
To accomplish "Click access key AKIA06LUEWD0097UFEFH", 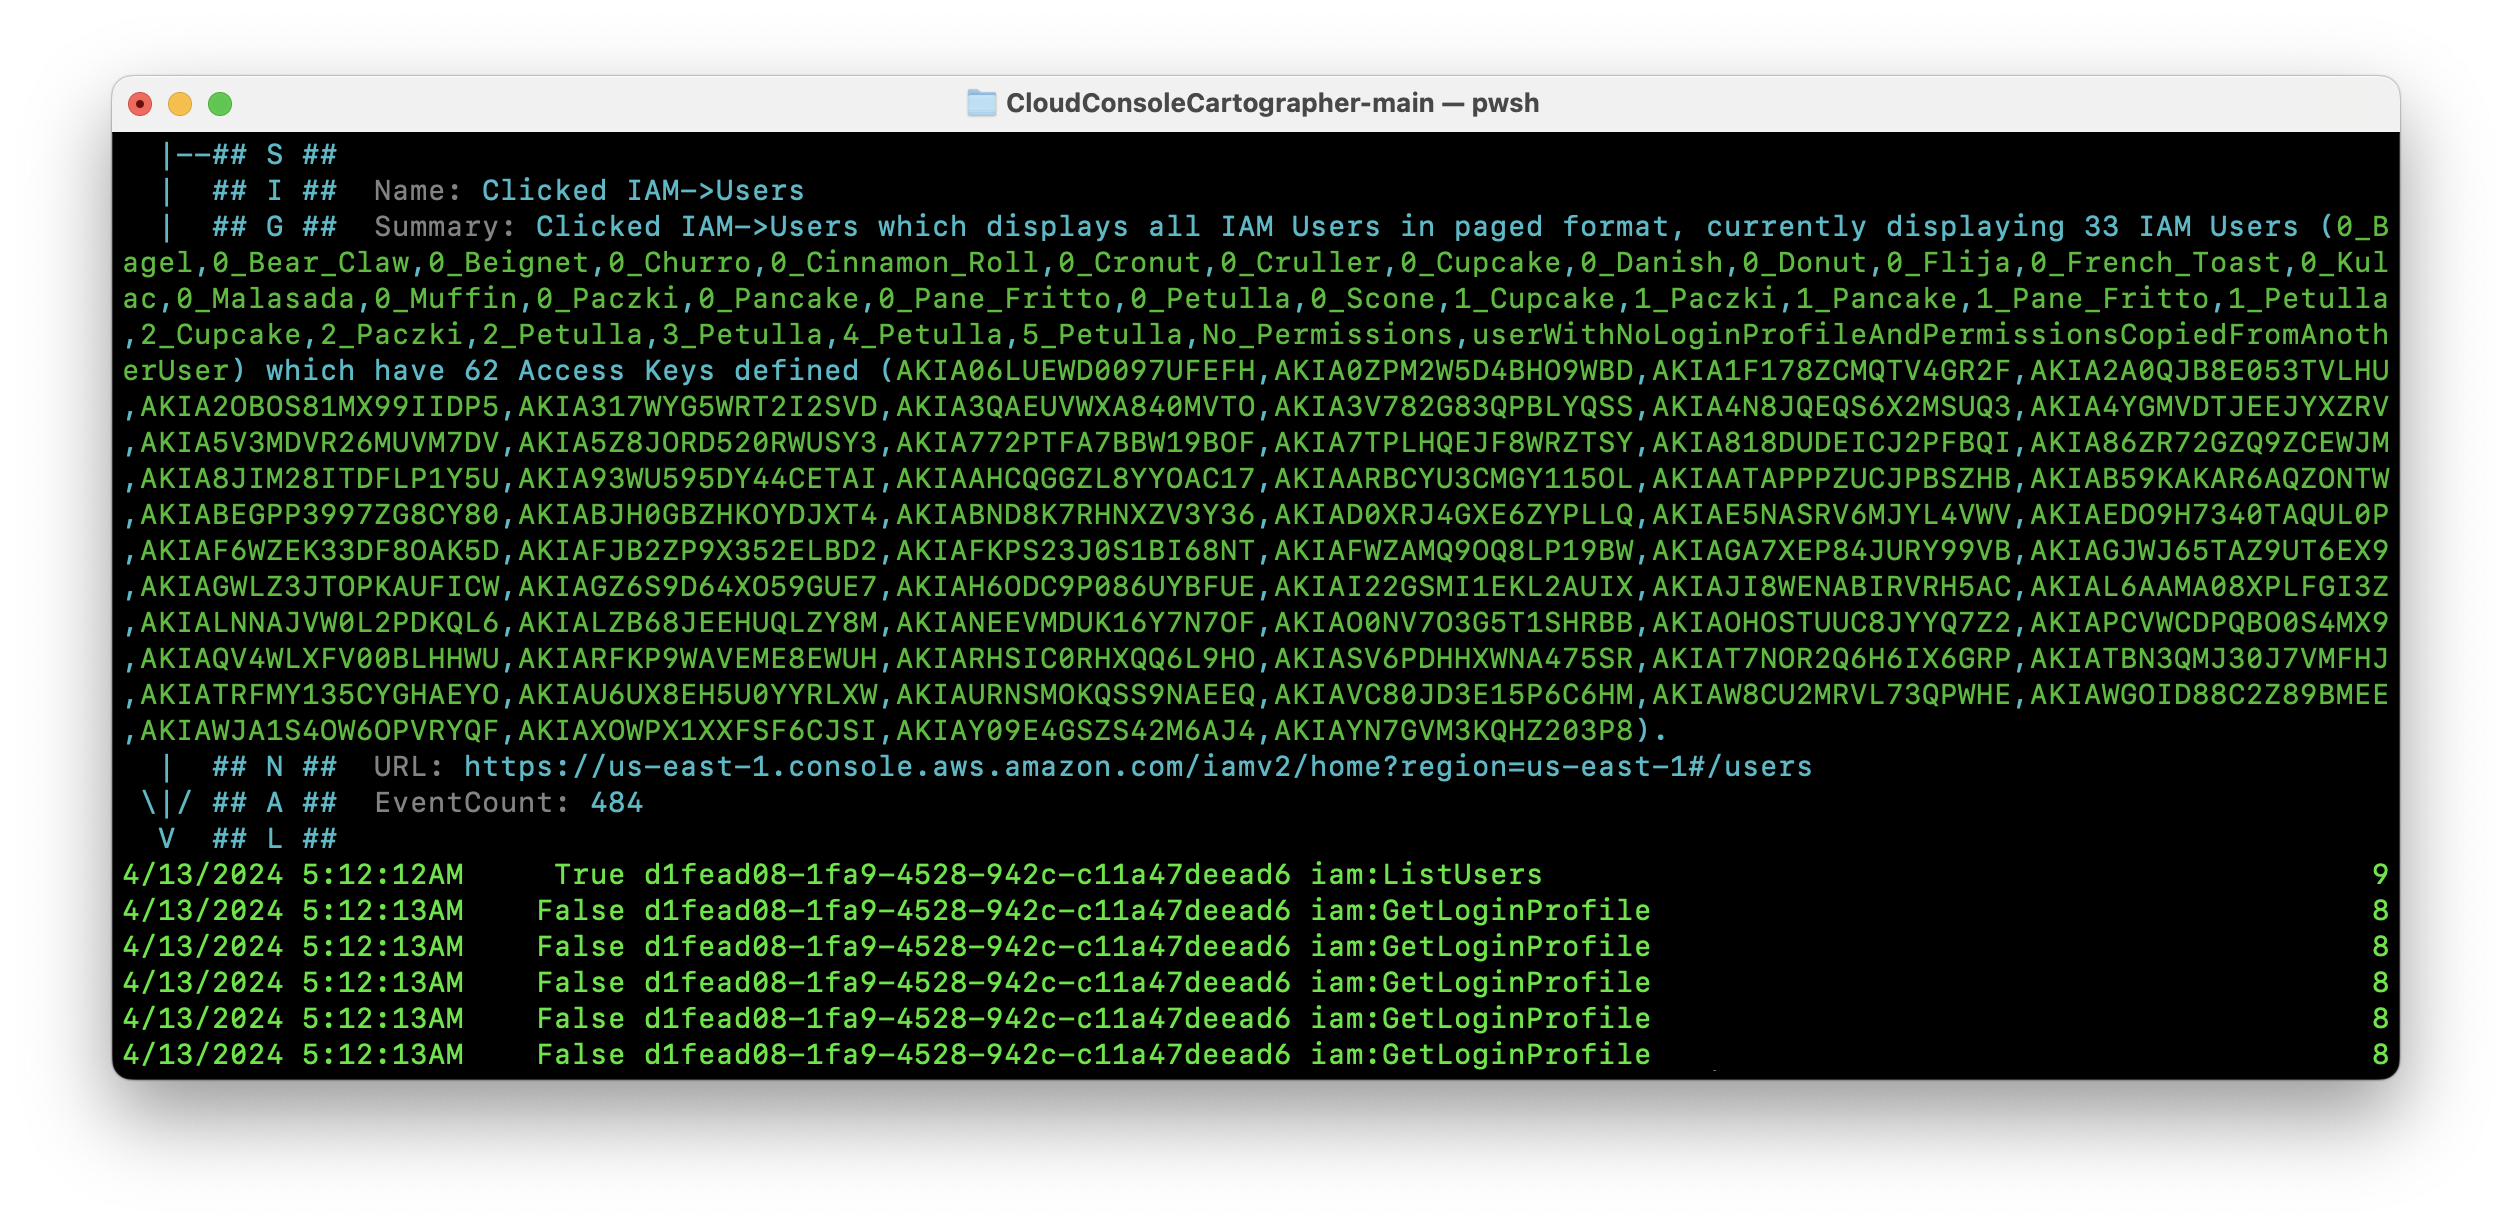I will coord(1076,370).
